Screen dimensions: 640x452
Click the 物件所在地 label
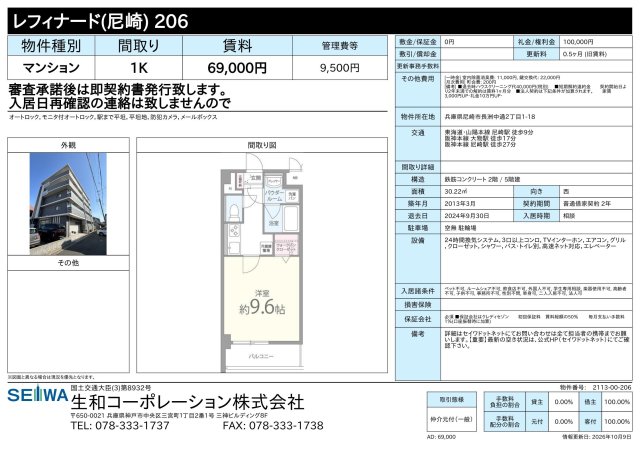418,117
